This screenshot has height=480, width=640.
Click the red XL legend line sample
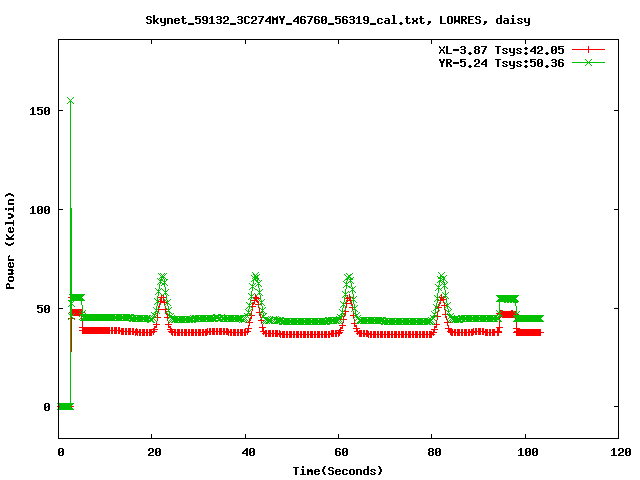(588, 50)
